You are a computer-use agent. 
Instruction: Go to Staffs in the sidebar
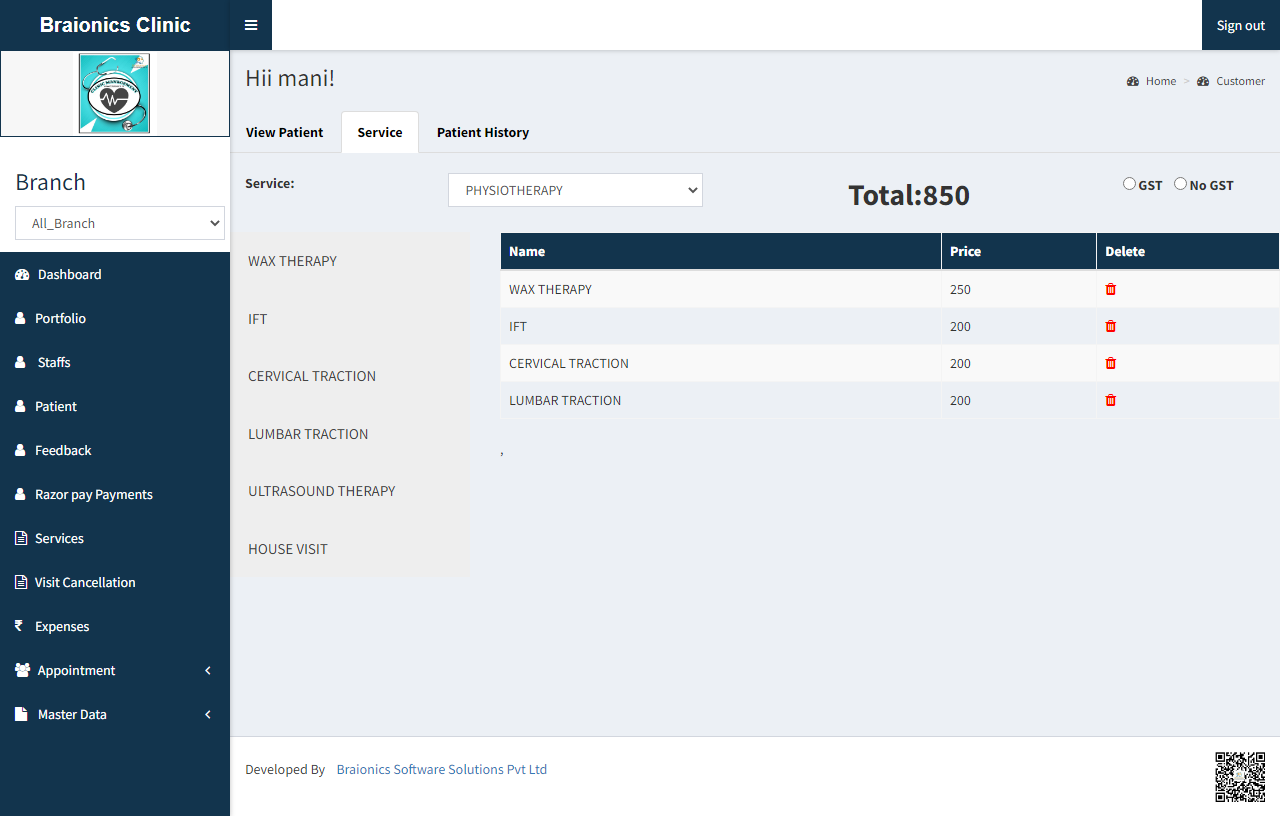point(115,362)
